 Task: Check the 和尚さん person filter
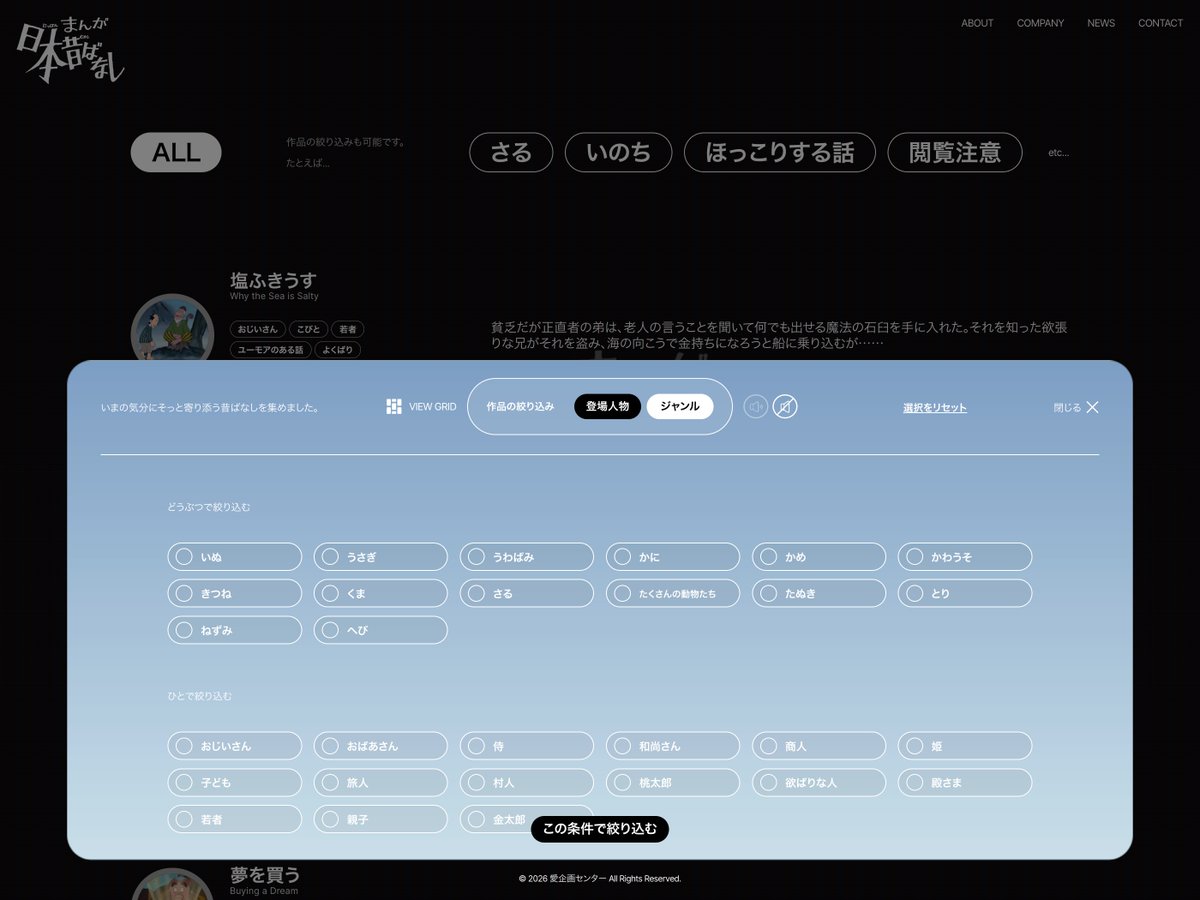[672, 745]
